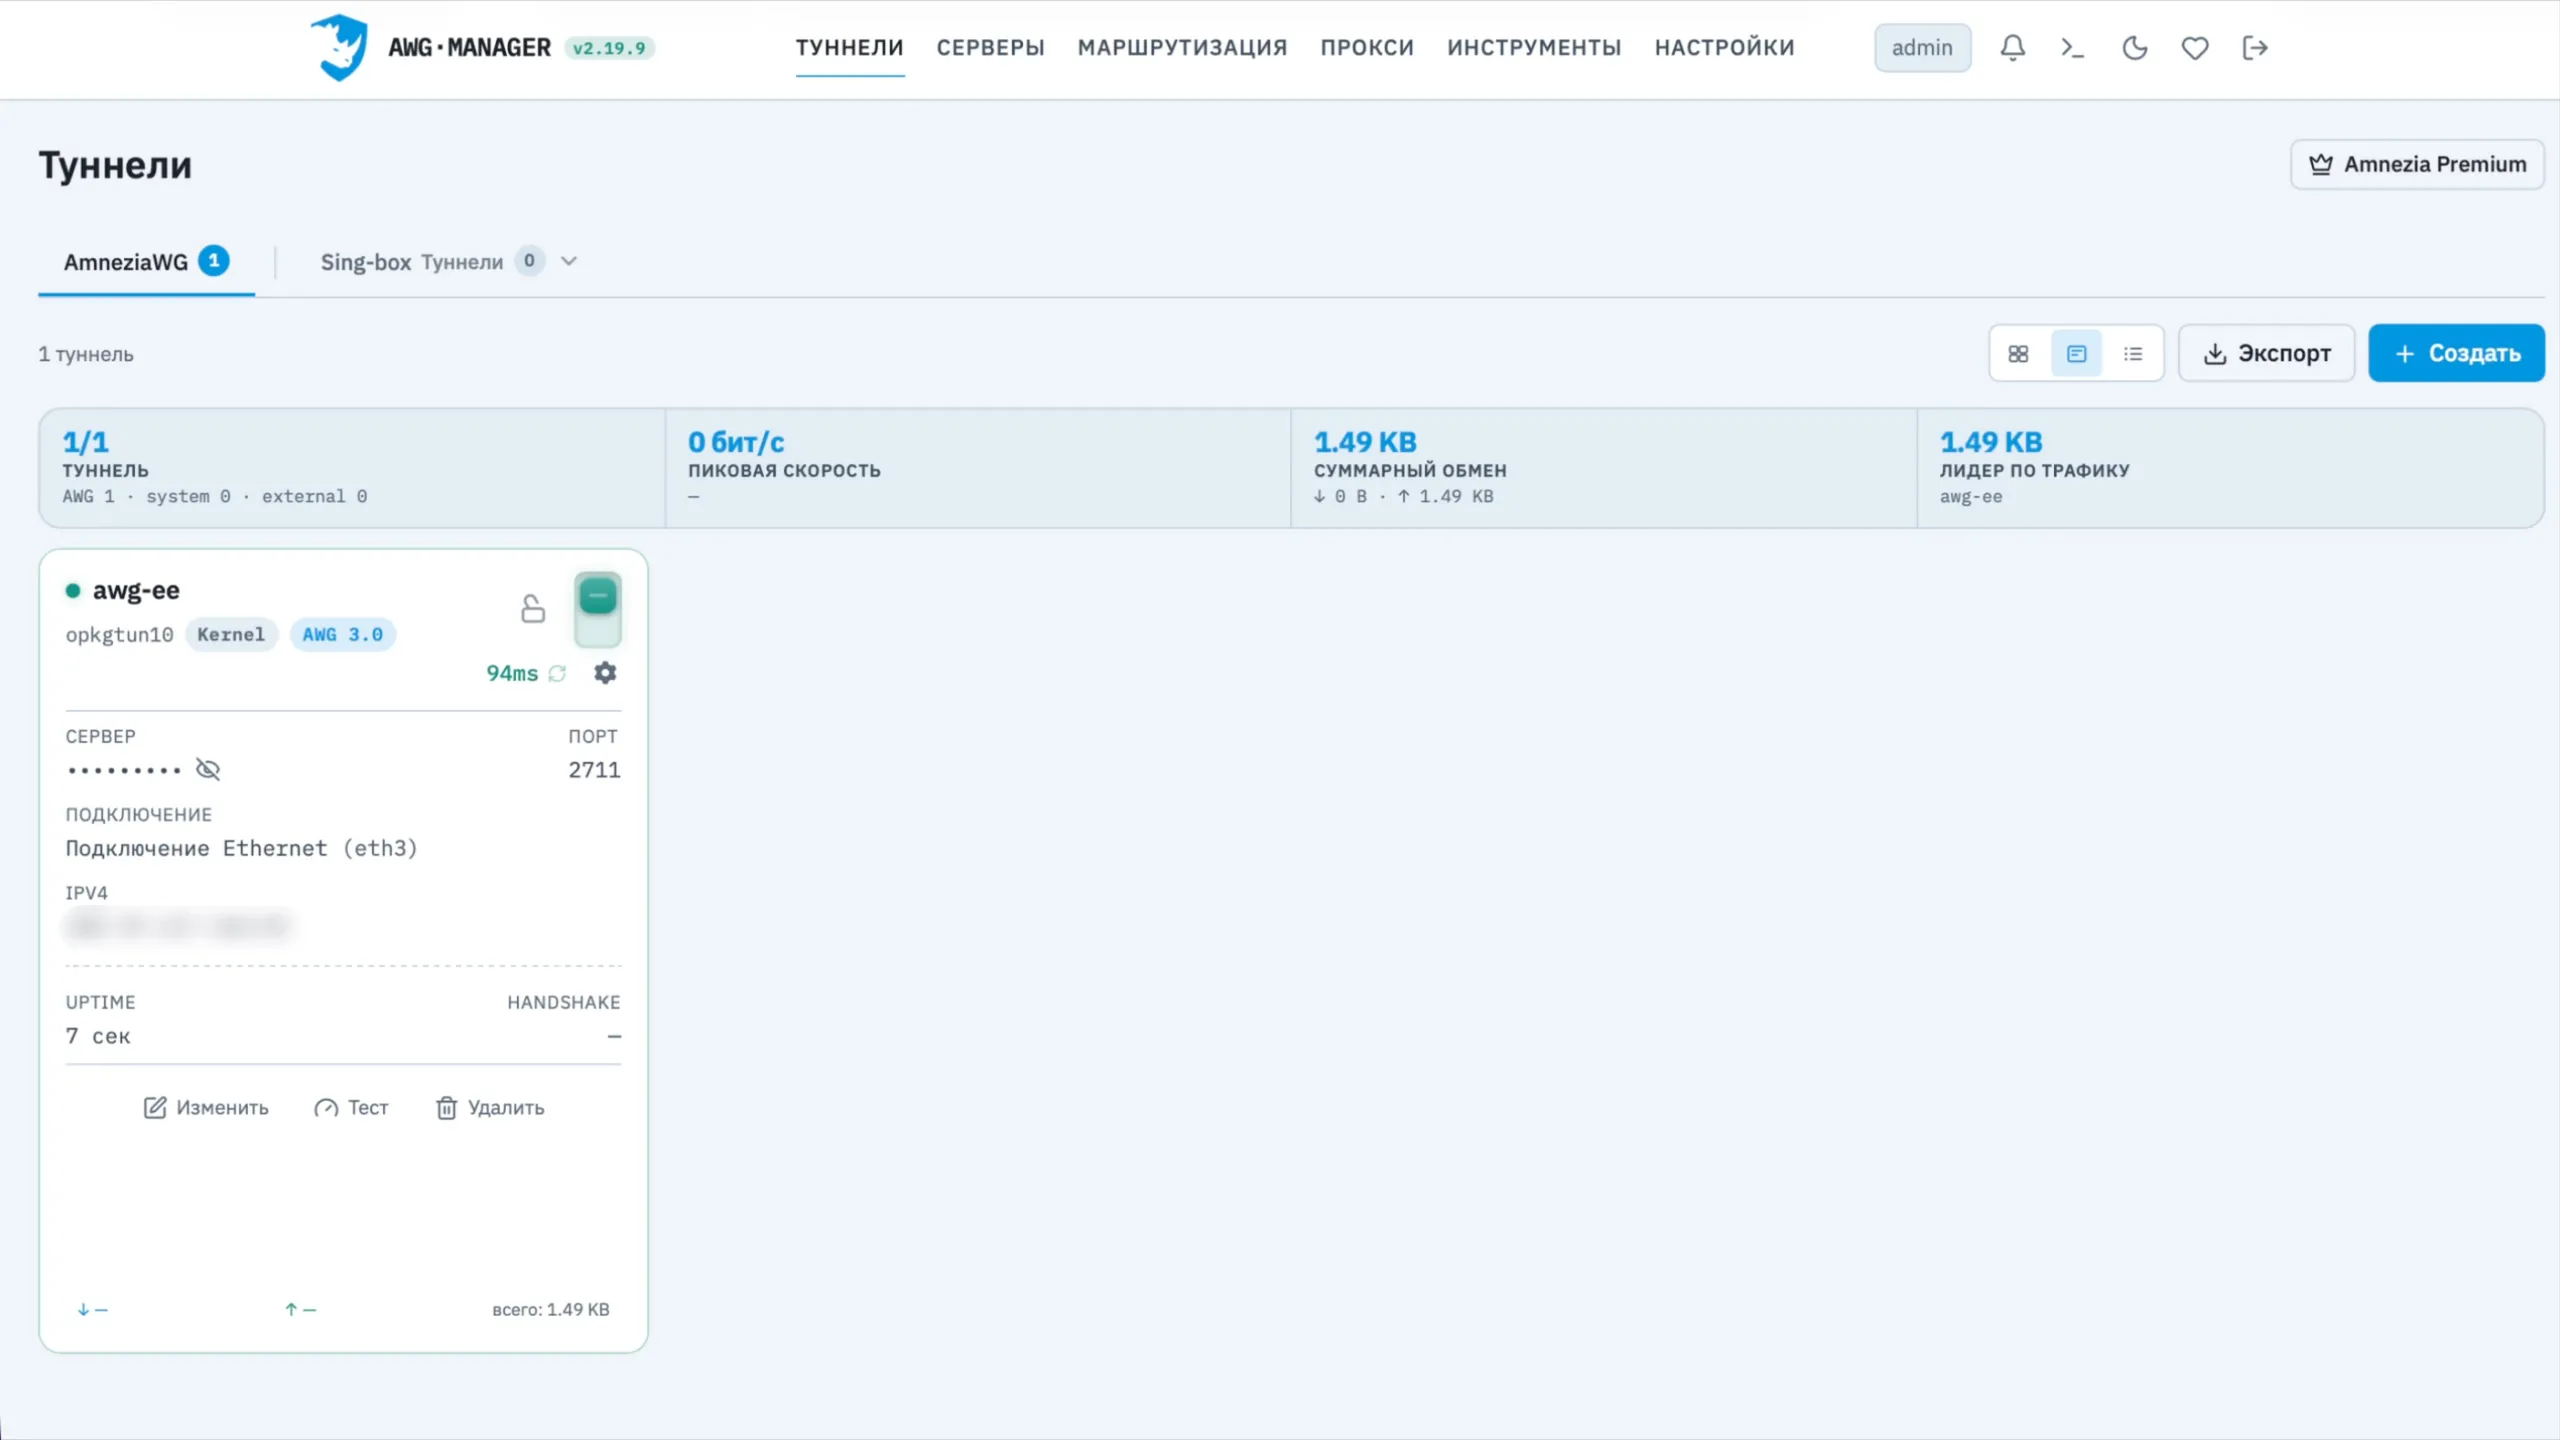This screenshot has width=2560, height=1440.
Task: Switch to grid view layout
Action: pyautogui.click(x=2018, y=353)
